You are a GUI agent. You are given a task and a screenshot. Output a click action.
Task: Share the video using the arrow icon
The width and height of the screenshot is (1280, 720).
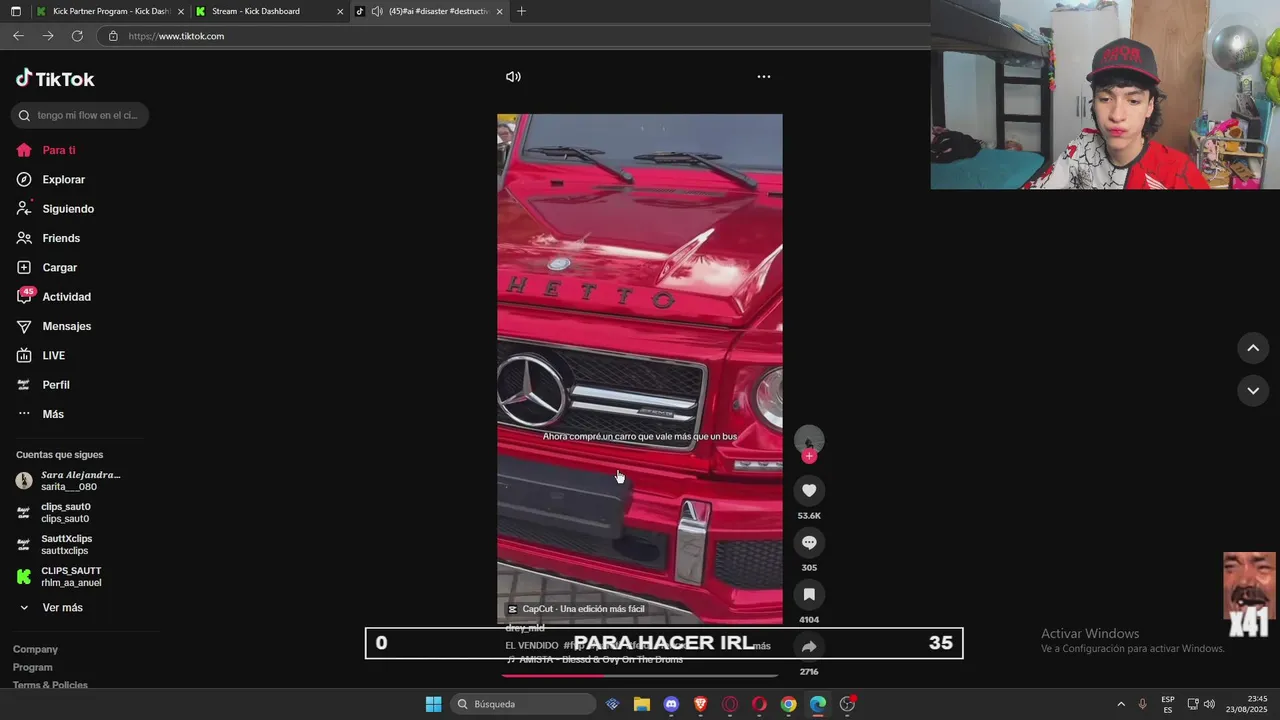coord(809,646)
